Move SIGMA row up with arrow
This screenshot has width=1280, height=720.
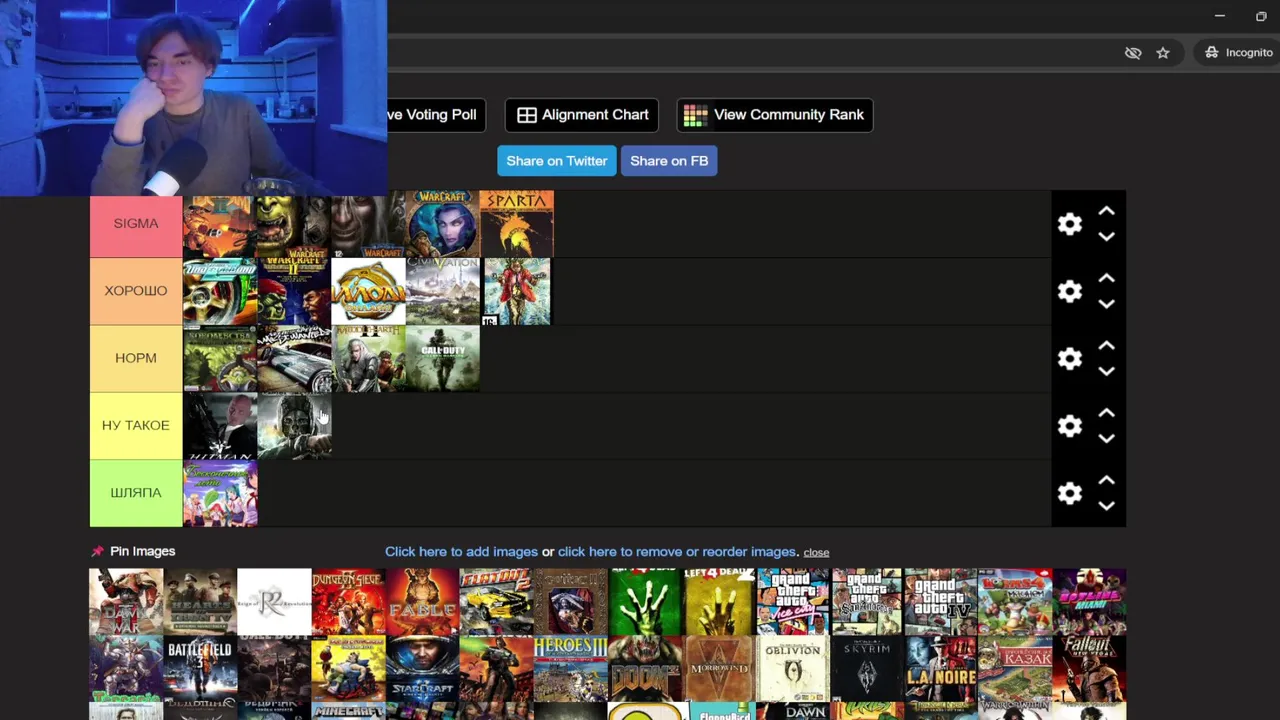coord(1106,211)
